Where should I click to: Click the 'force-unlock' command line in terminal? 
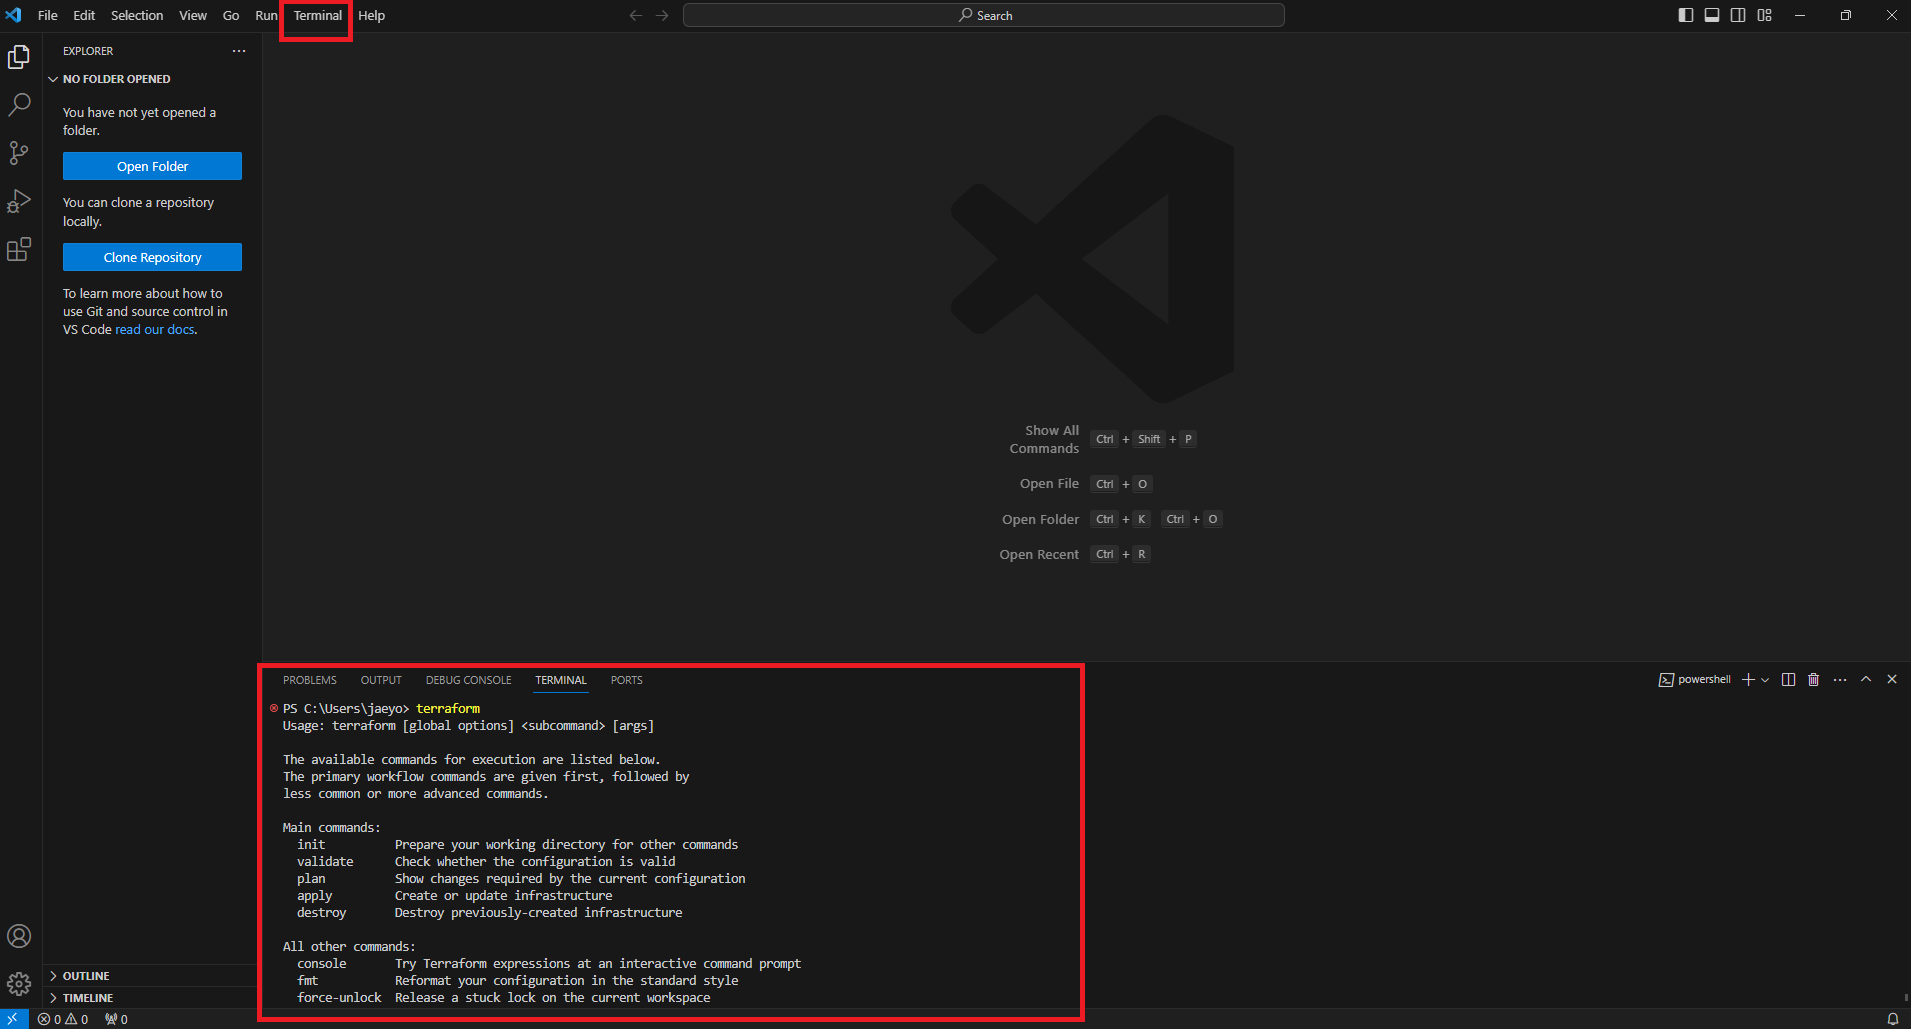[x=504, y=998]
